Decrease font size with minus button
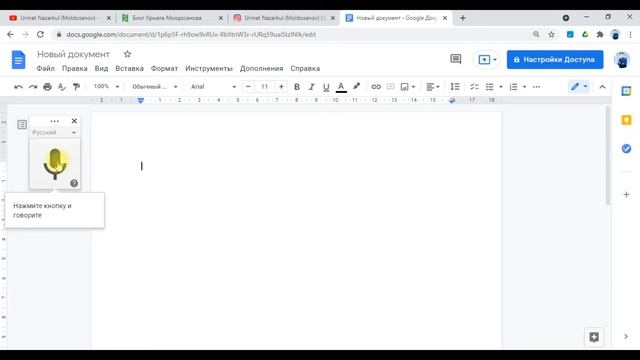The image size is (640, 360). [248, 87]
